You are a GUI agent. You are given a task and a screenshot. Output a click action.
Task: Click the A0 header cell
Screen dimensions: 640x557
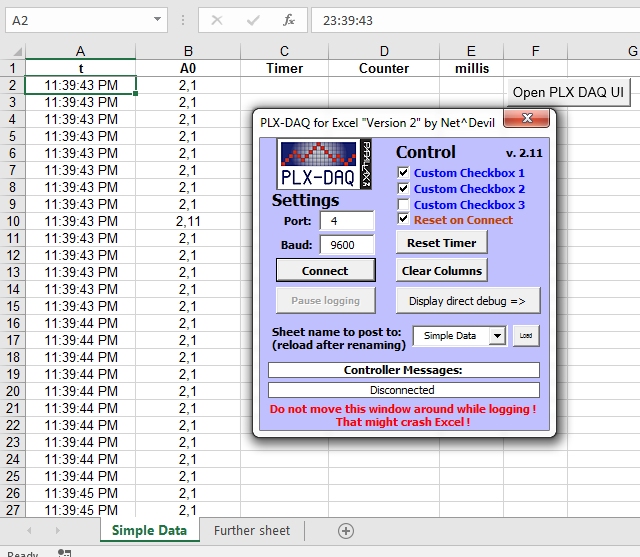click(x=188, y=68)
